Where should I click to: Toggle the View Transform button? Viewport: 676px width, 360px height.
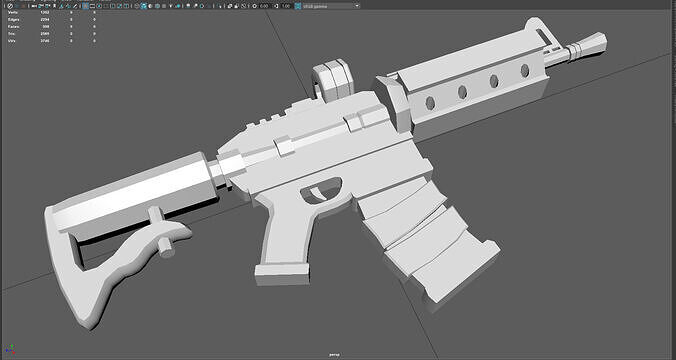297,6
